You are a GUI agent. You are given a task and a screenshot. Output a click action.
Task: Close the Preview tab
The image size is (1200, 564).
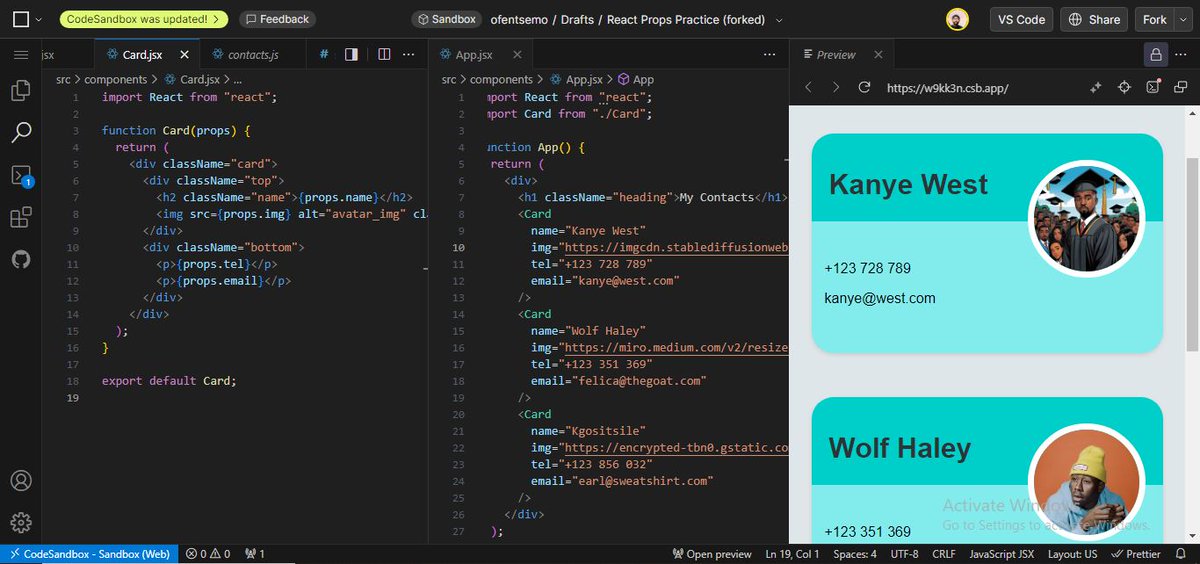(x=878, y=54)
